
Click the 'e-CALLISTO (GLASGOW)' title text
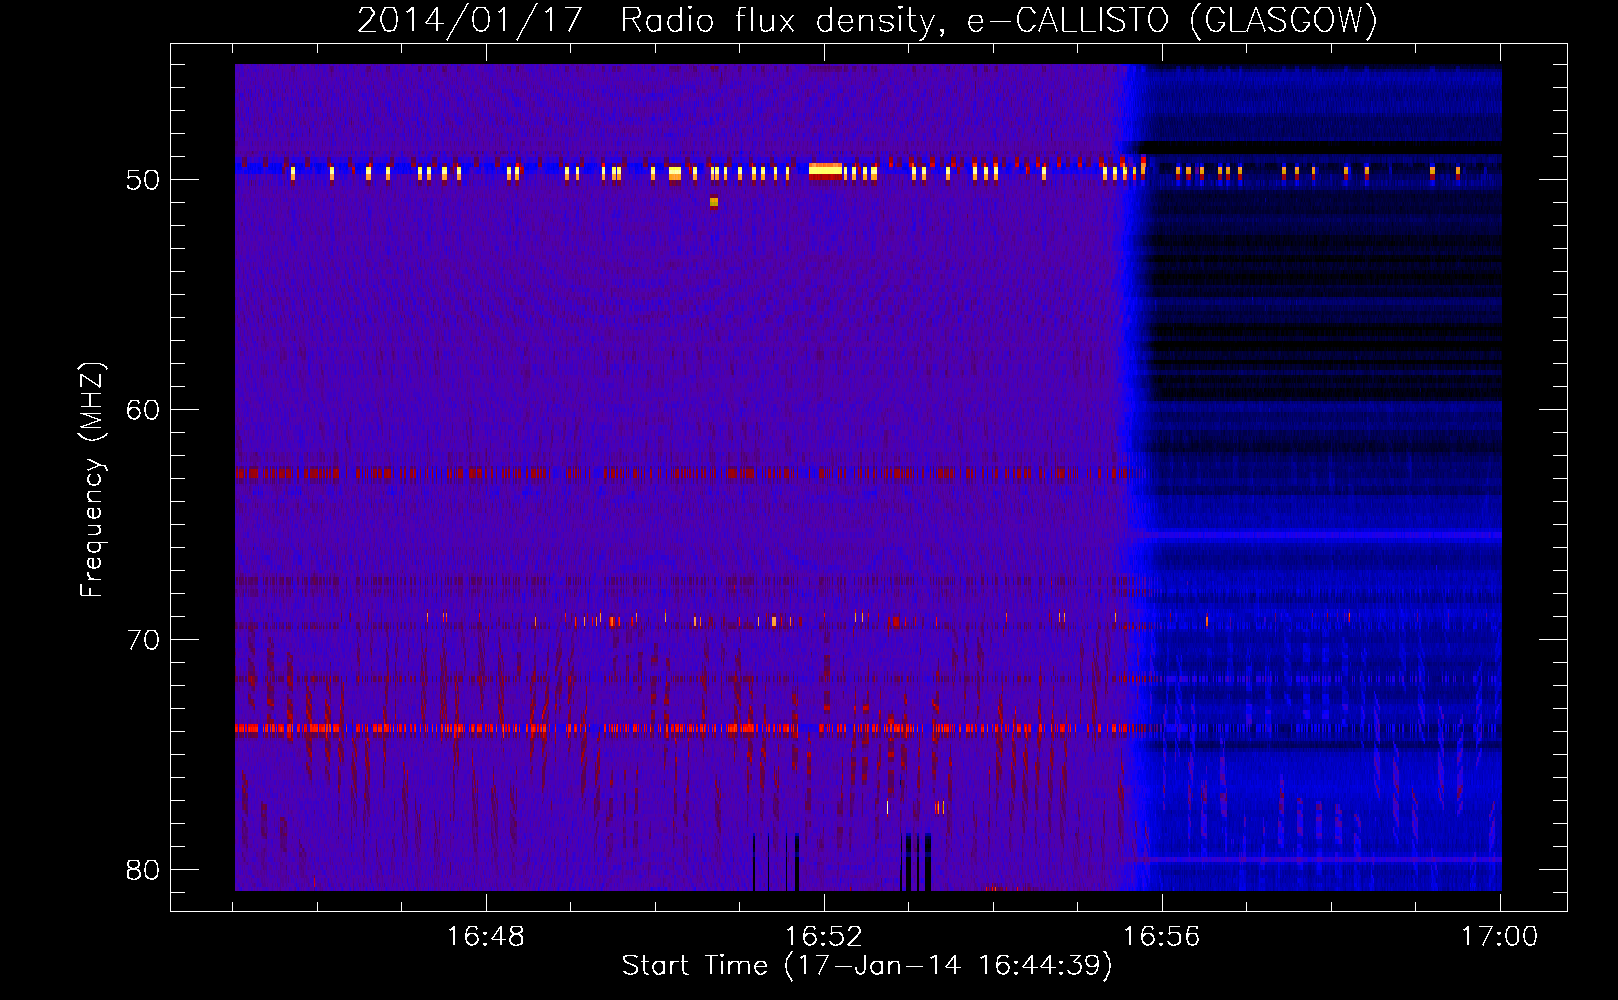1172,20
